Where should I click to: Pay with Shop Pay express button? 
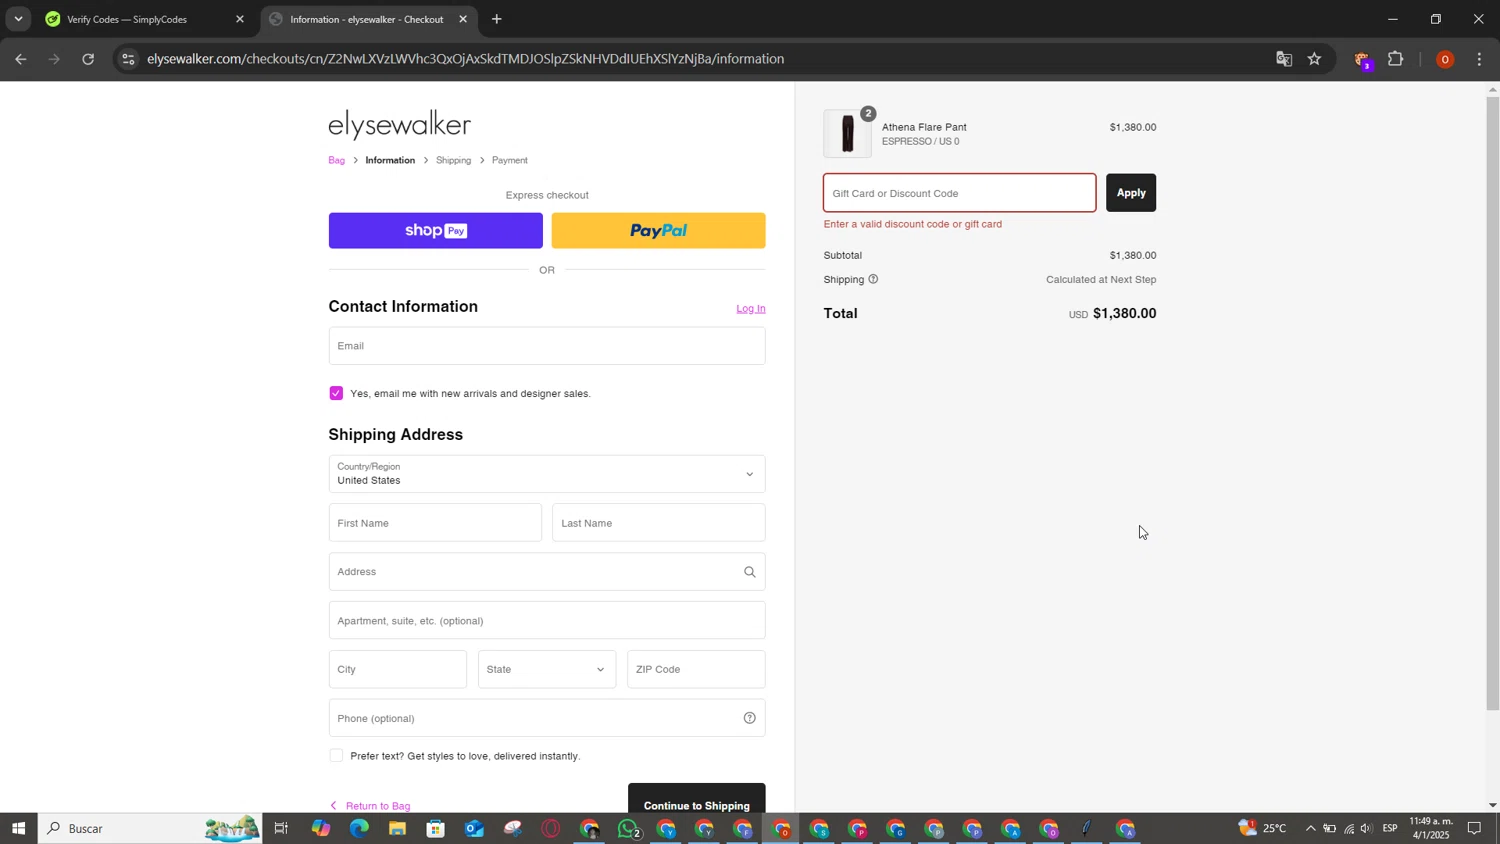pos(436,231)
